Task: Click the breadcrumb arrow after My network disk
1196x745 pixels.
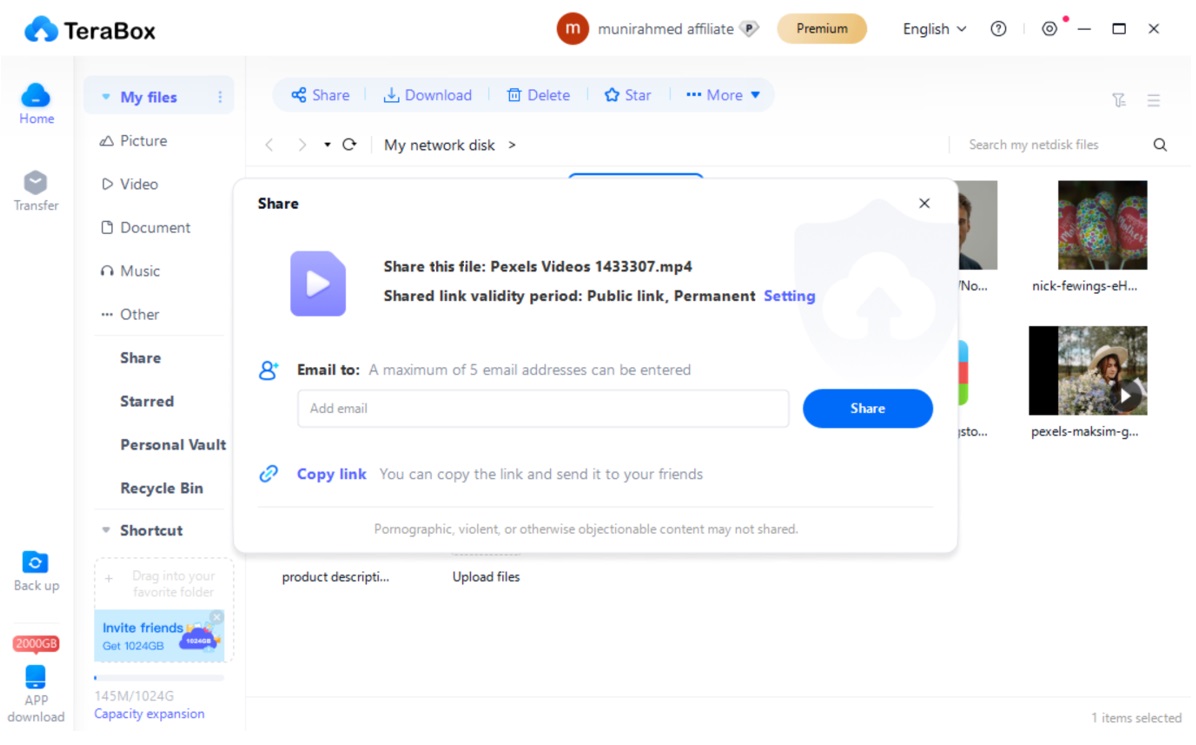Action: click(x=512, y=145)
